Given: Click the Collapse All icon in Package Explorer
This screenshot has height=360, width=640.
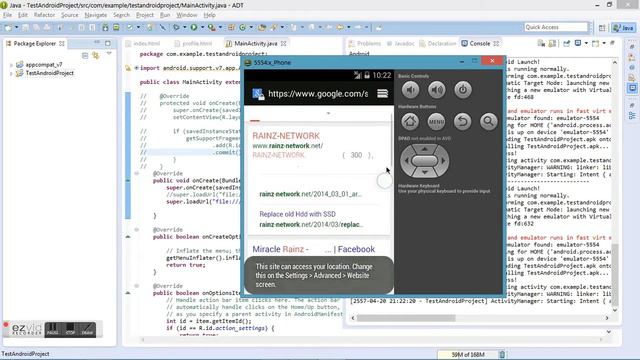Looking at the screenshot, I should [85, 55].
